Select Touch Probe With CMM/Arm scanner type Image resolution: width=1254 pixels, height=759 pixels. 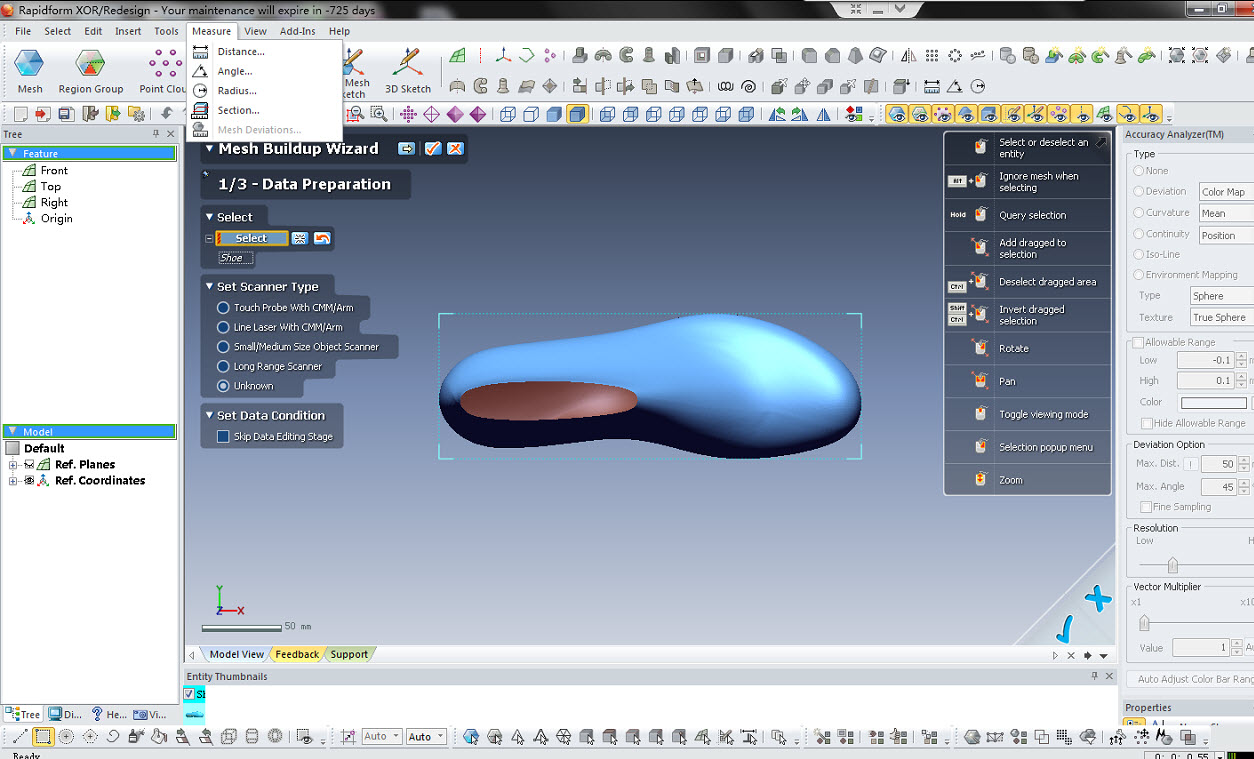224,307
